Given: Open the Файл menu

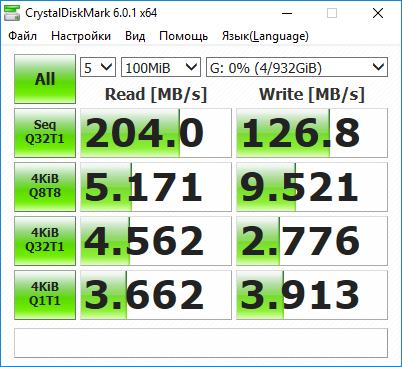Looking at the screenshot, I should (x=23, y=36).
